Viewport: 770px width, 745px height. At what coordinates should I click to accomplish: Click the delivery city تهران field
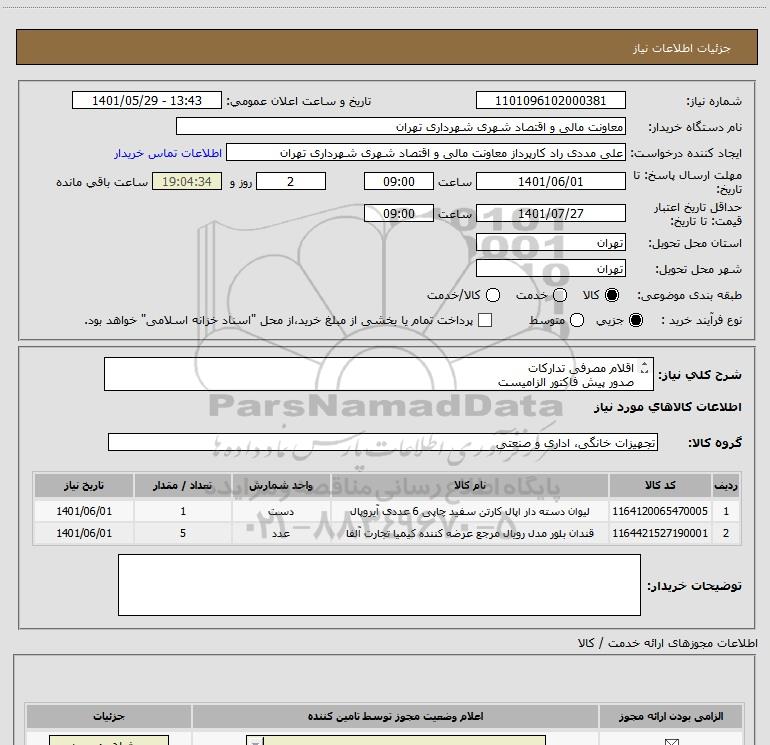550,268
